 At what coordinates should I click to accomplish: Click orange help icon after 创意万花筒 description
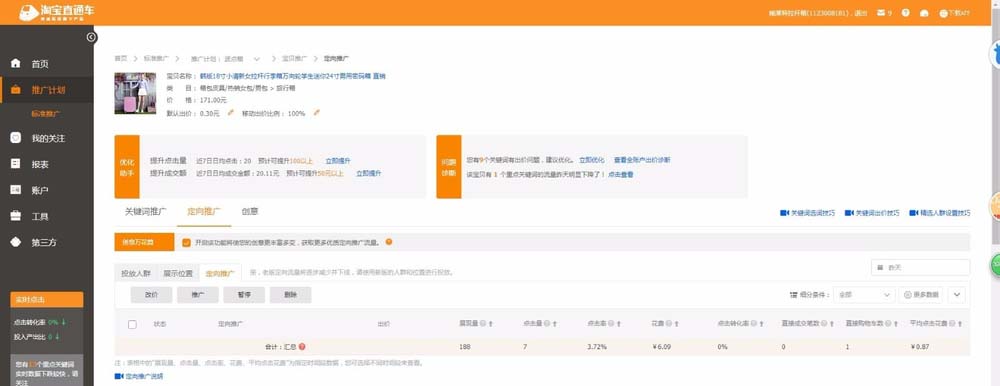[x=389, y=242]
